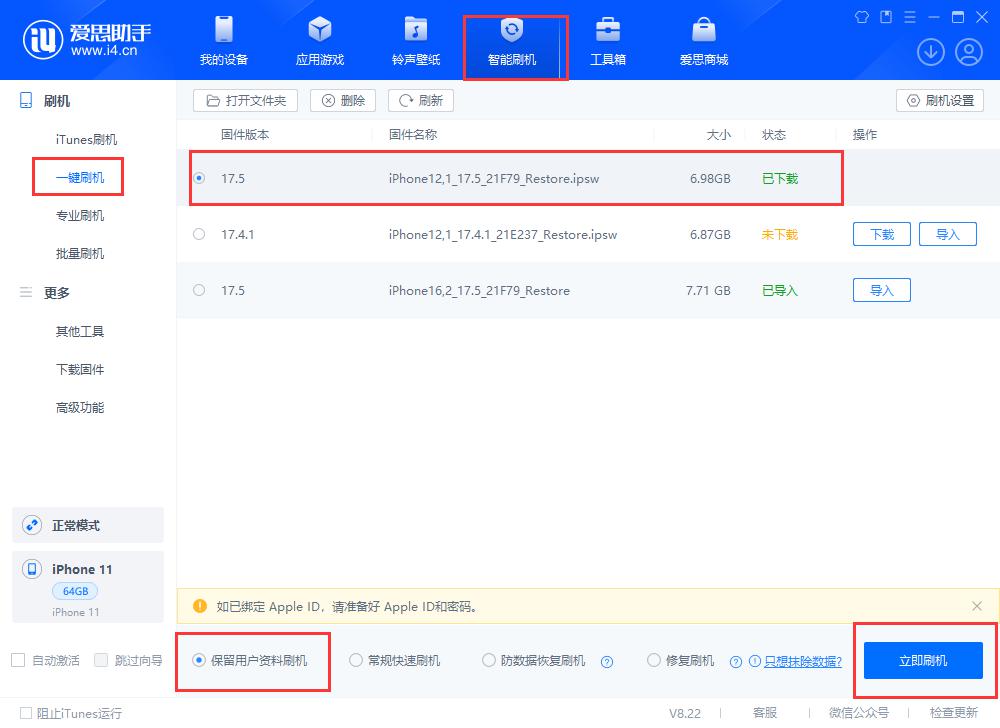Dismiss the Apple ID warning notice
Viewport: 1000px width, 728px height.
(x=977, y=606)
